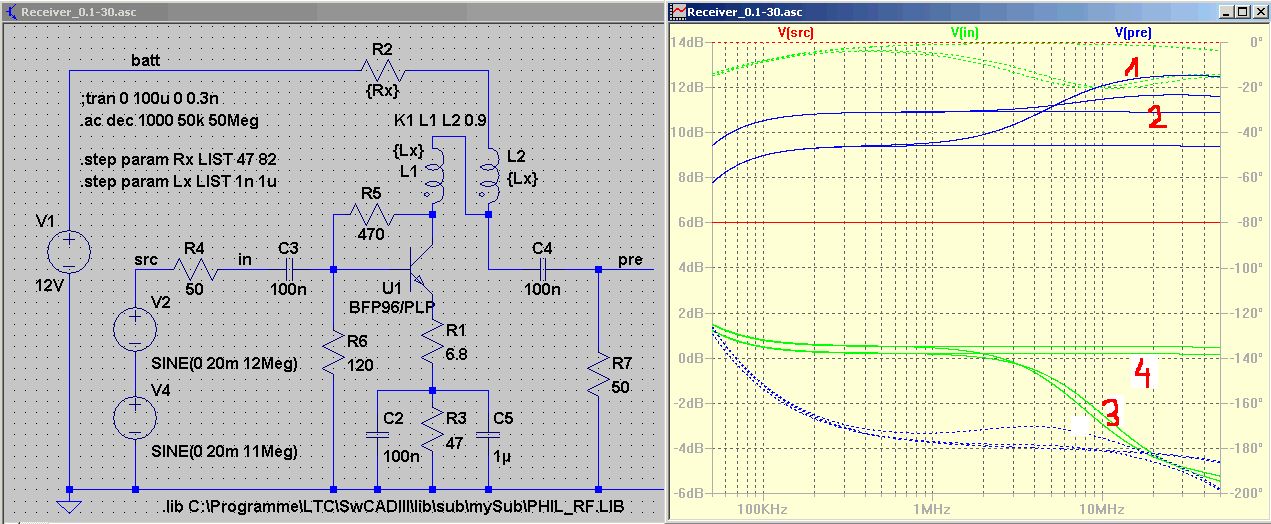Viewport: 1271px width, 524px height.
Task: Click the "src" net label
Action: click(x=145, y=259)
